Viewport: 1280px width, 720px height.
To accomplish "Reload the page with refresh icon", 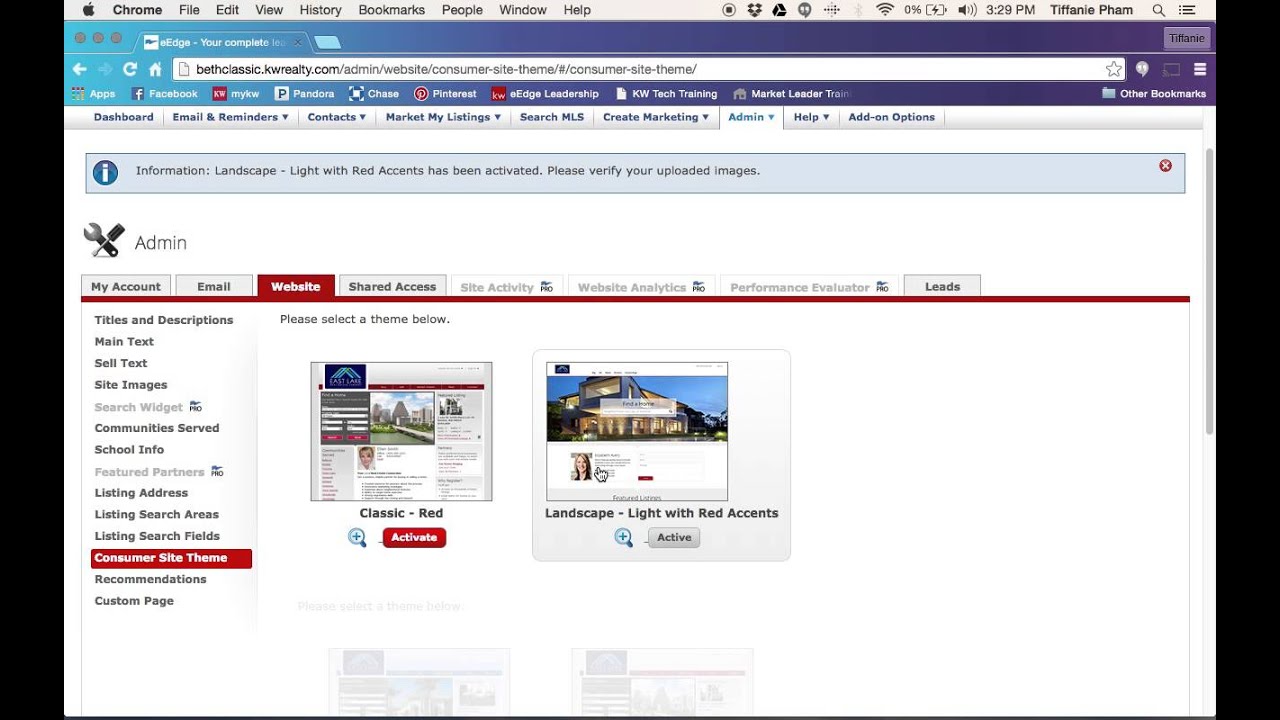I will click(130, 69).
